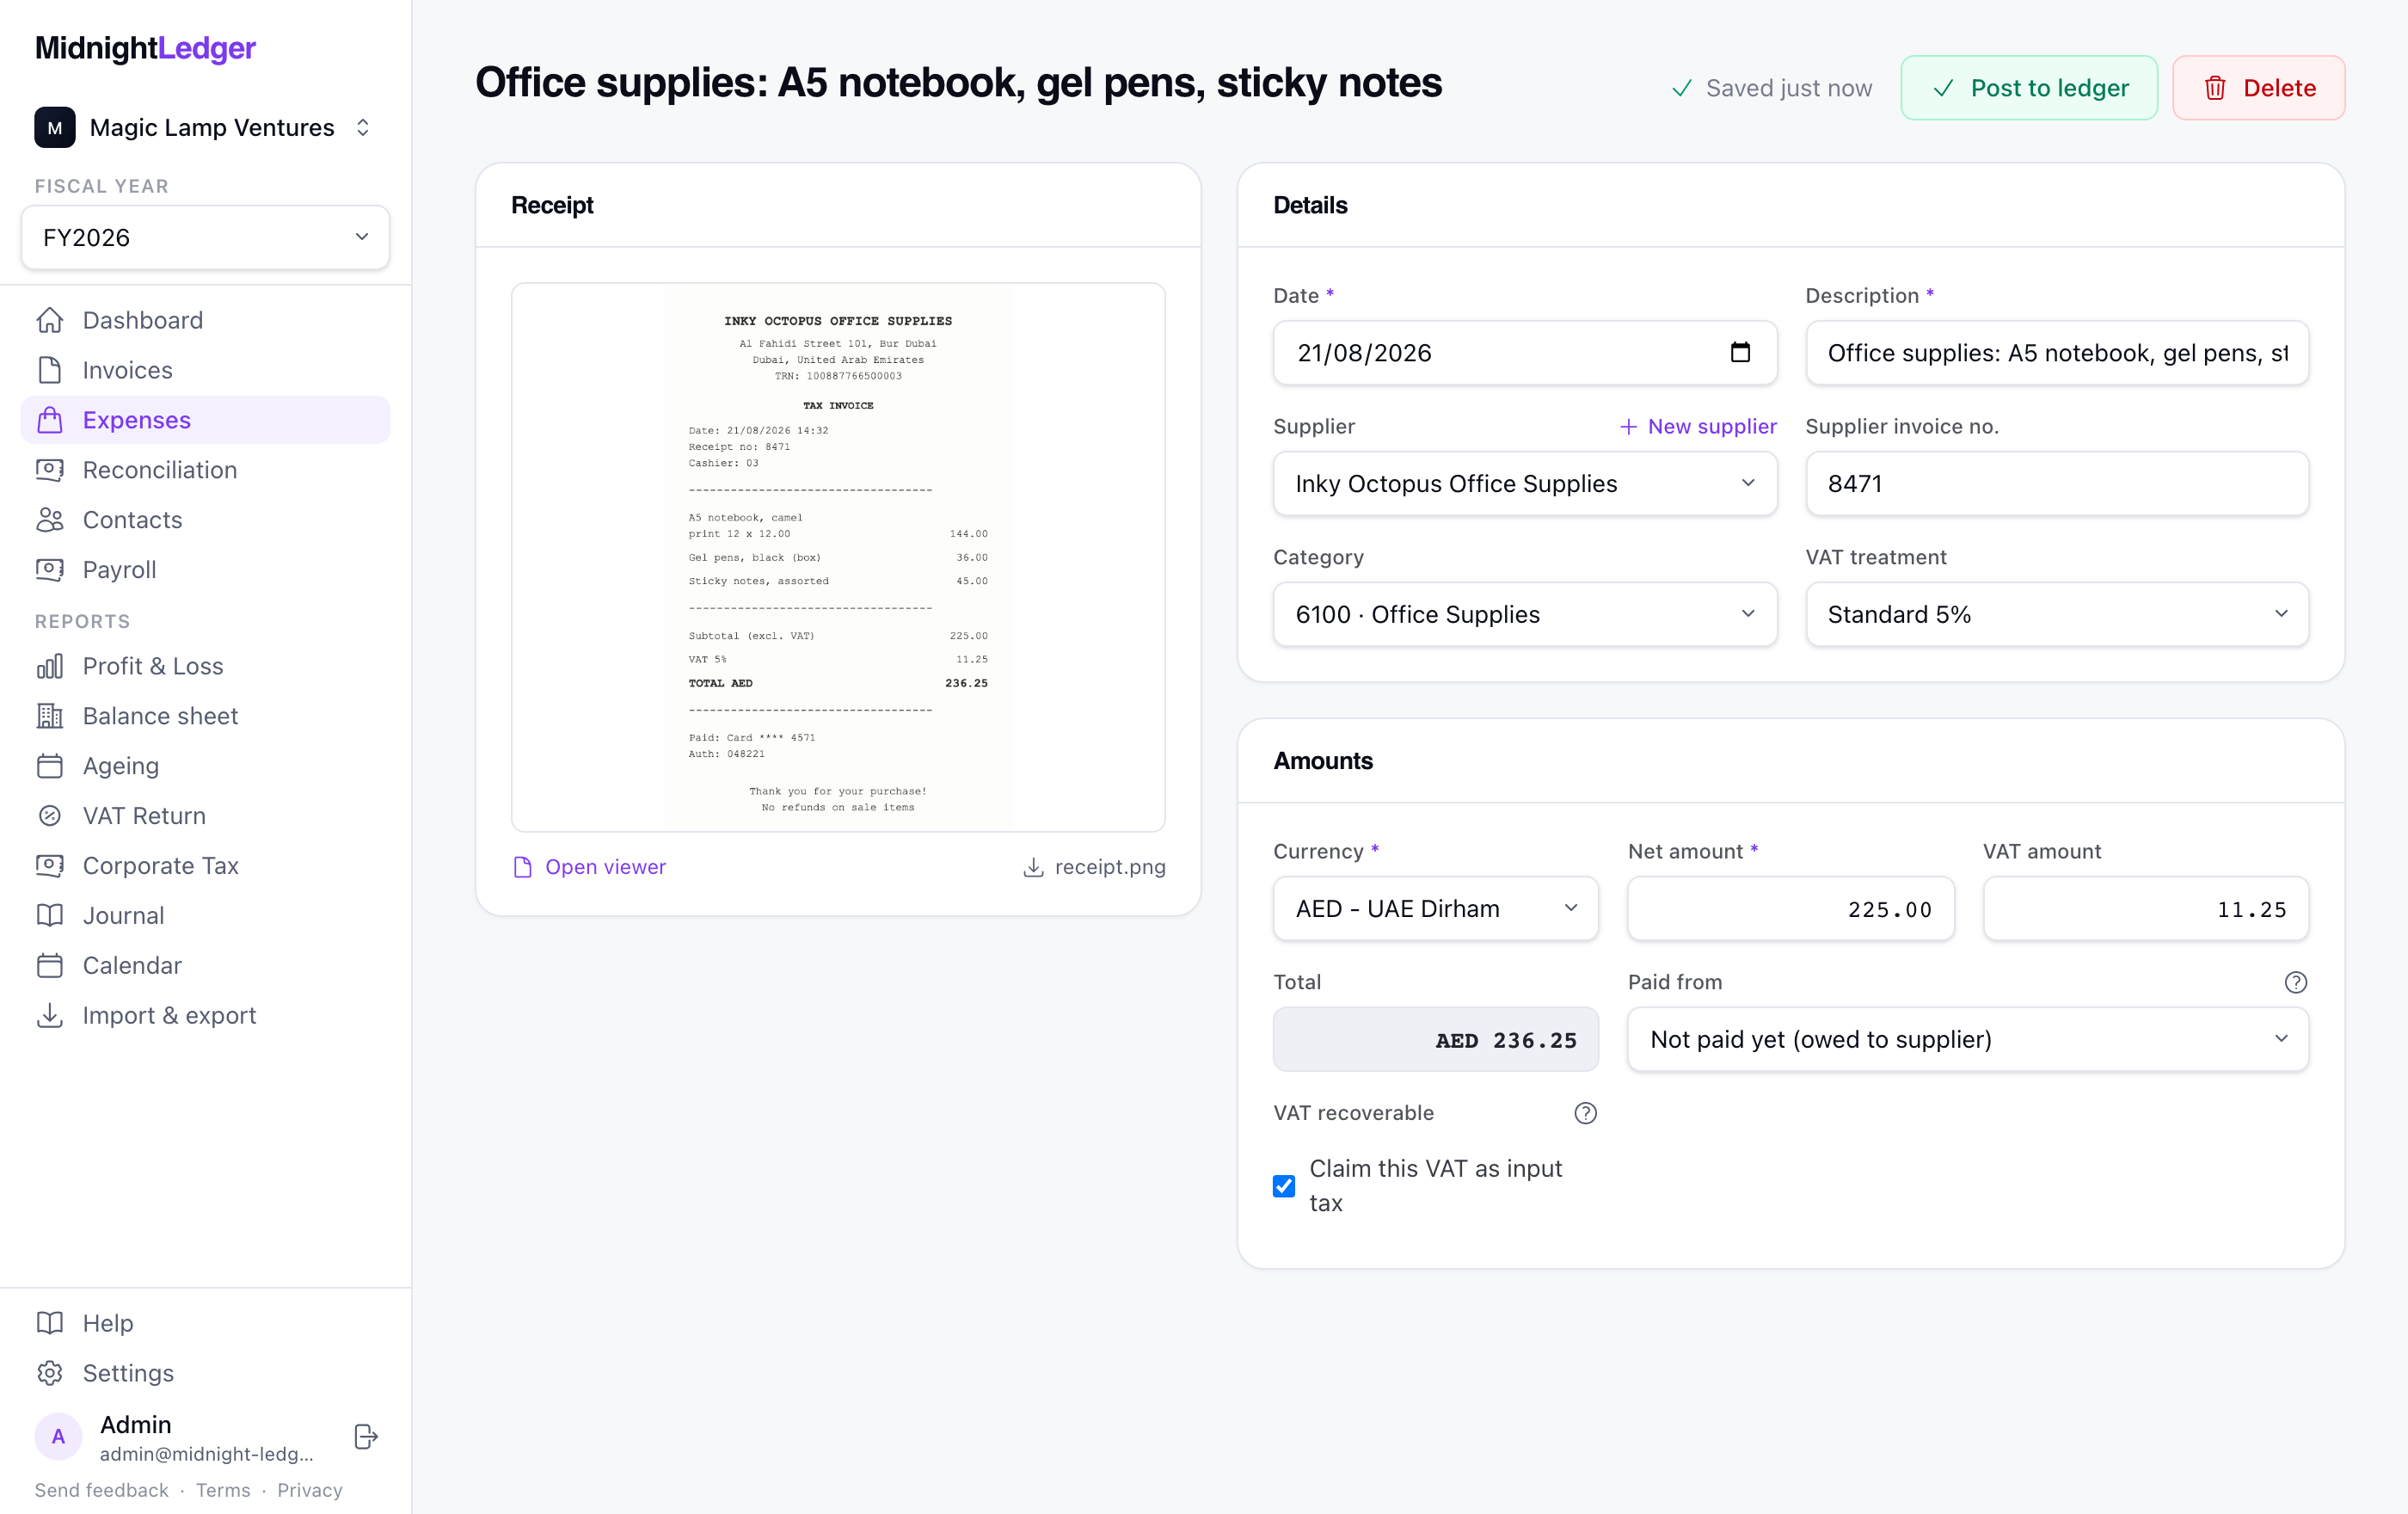2408x1514 pixels.
Task: Click the Admin avatar circle
Action: (58, 1437)
